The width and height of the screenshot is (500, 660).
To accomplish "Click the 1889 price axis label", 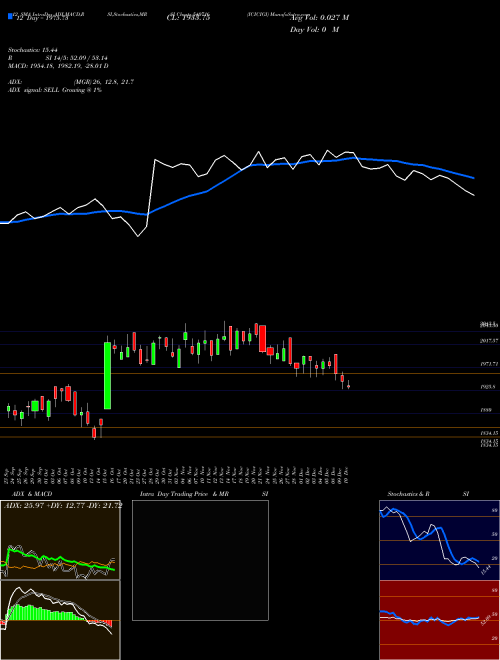I will point(487,410).
